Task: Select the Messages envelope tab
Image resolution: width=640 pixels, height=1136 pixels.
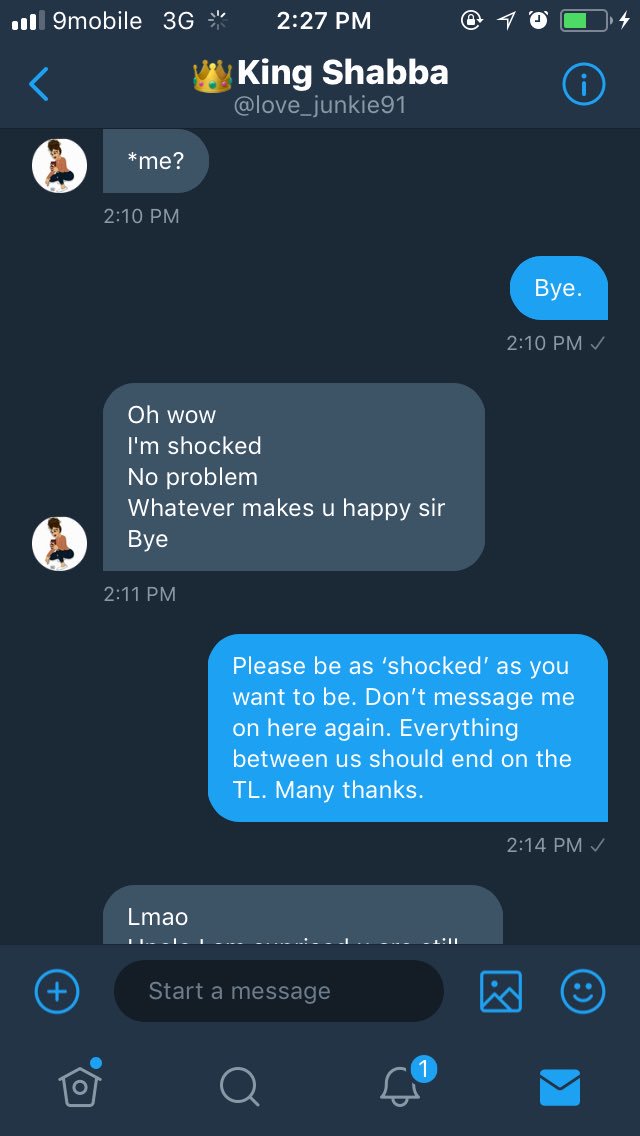Action: 560,1086
